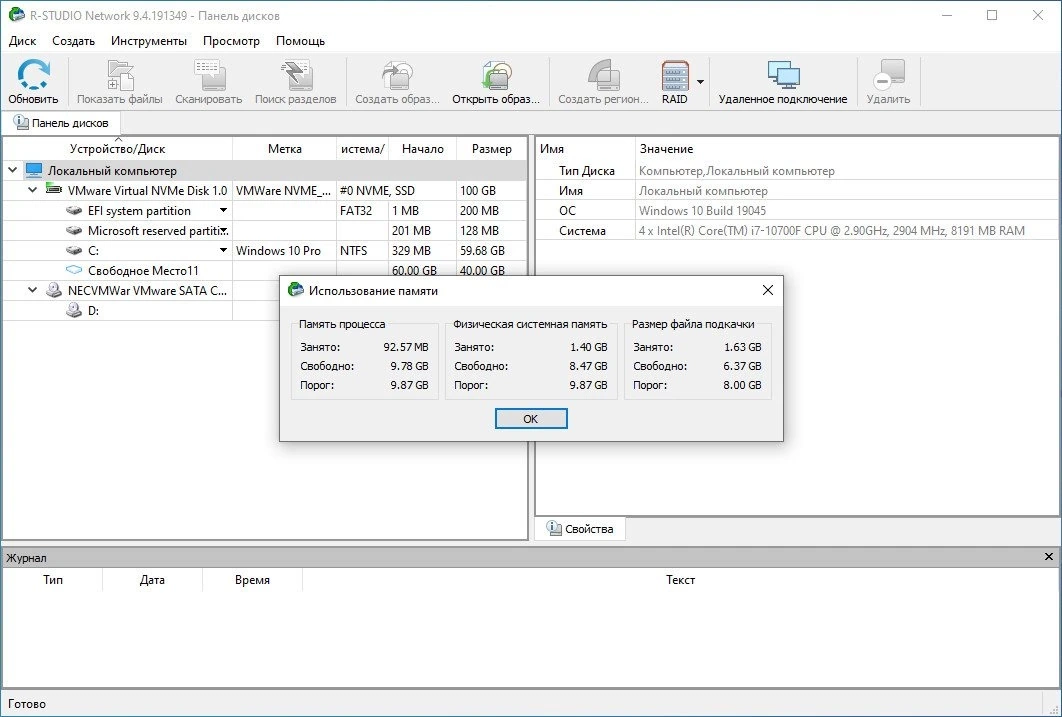Screen dimensions: 1062x717
Task: Open the Удаленное подключение remote connection icon
Action: [783, 74]
